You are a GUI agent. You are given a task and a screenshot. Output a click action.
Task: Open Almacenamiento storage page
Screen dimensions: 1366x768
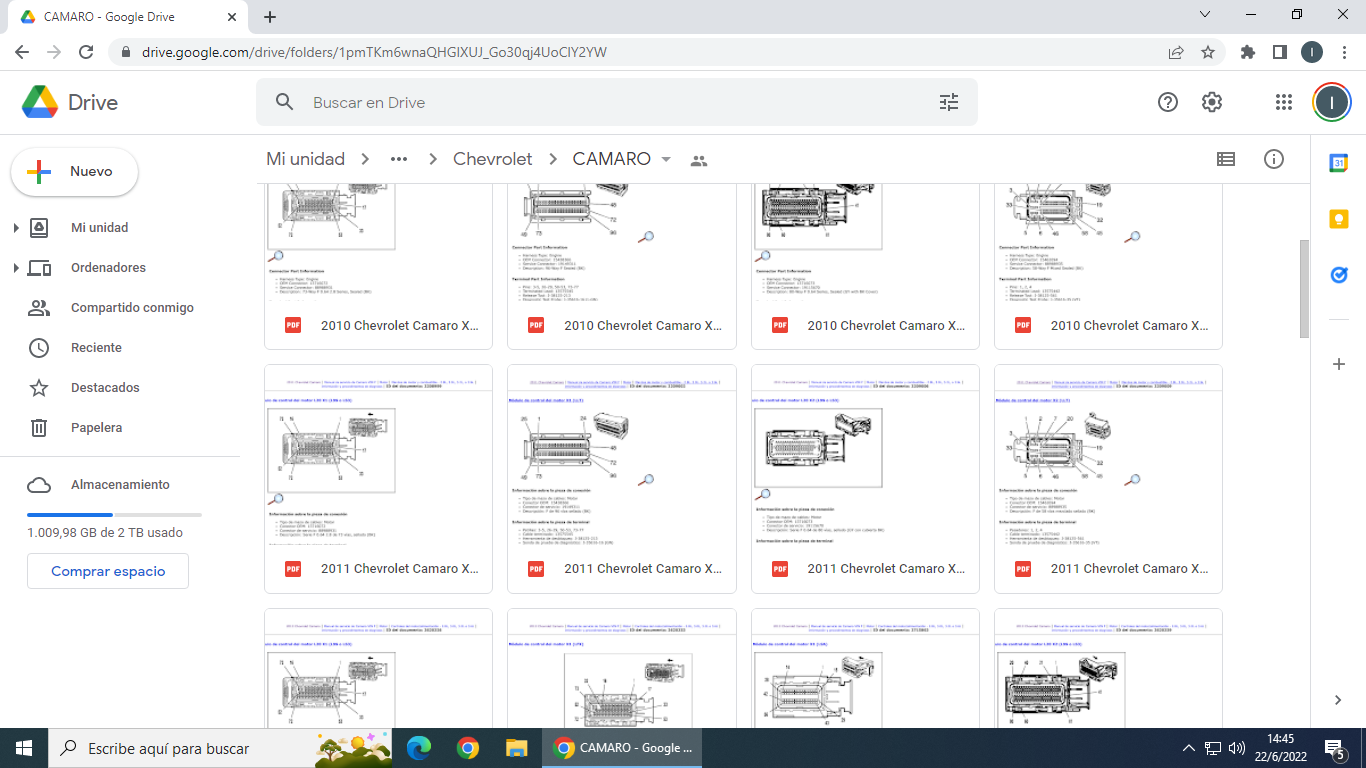click(120, 485)
